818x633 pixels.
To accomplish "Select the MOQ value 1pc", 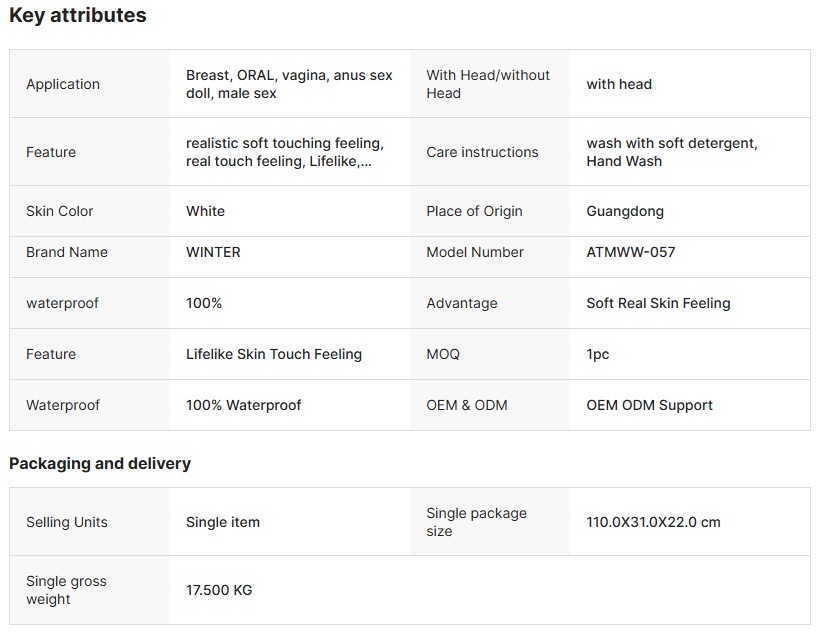I will 598,354.
